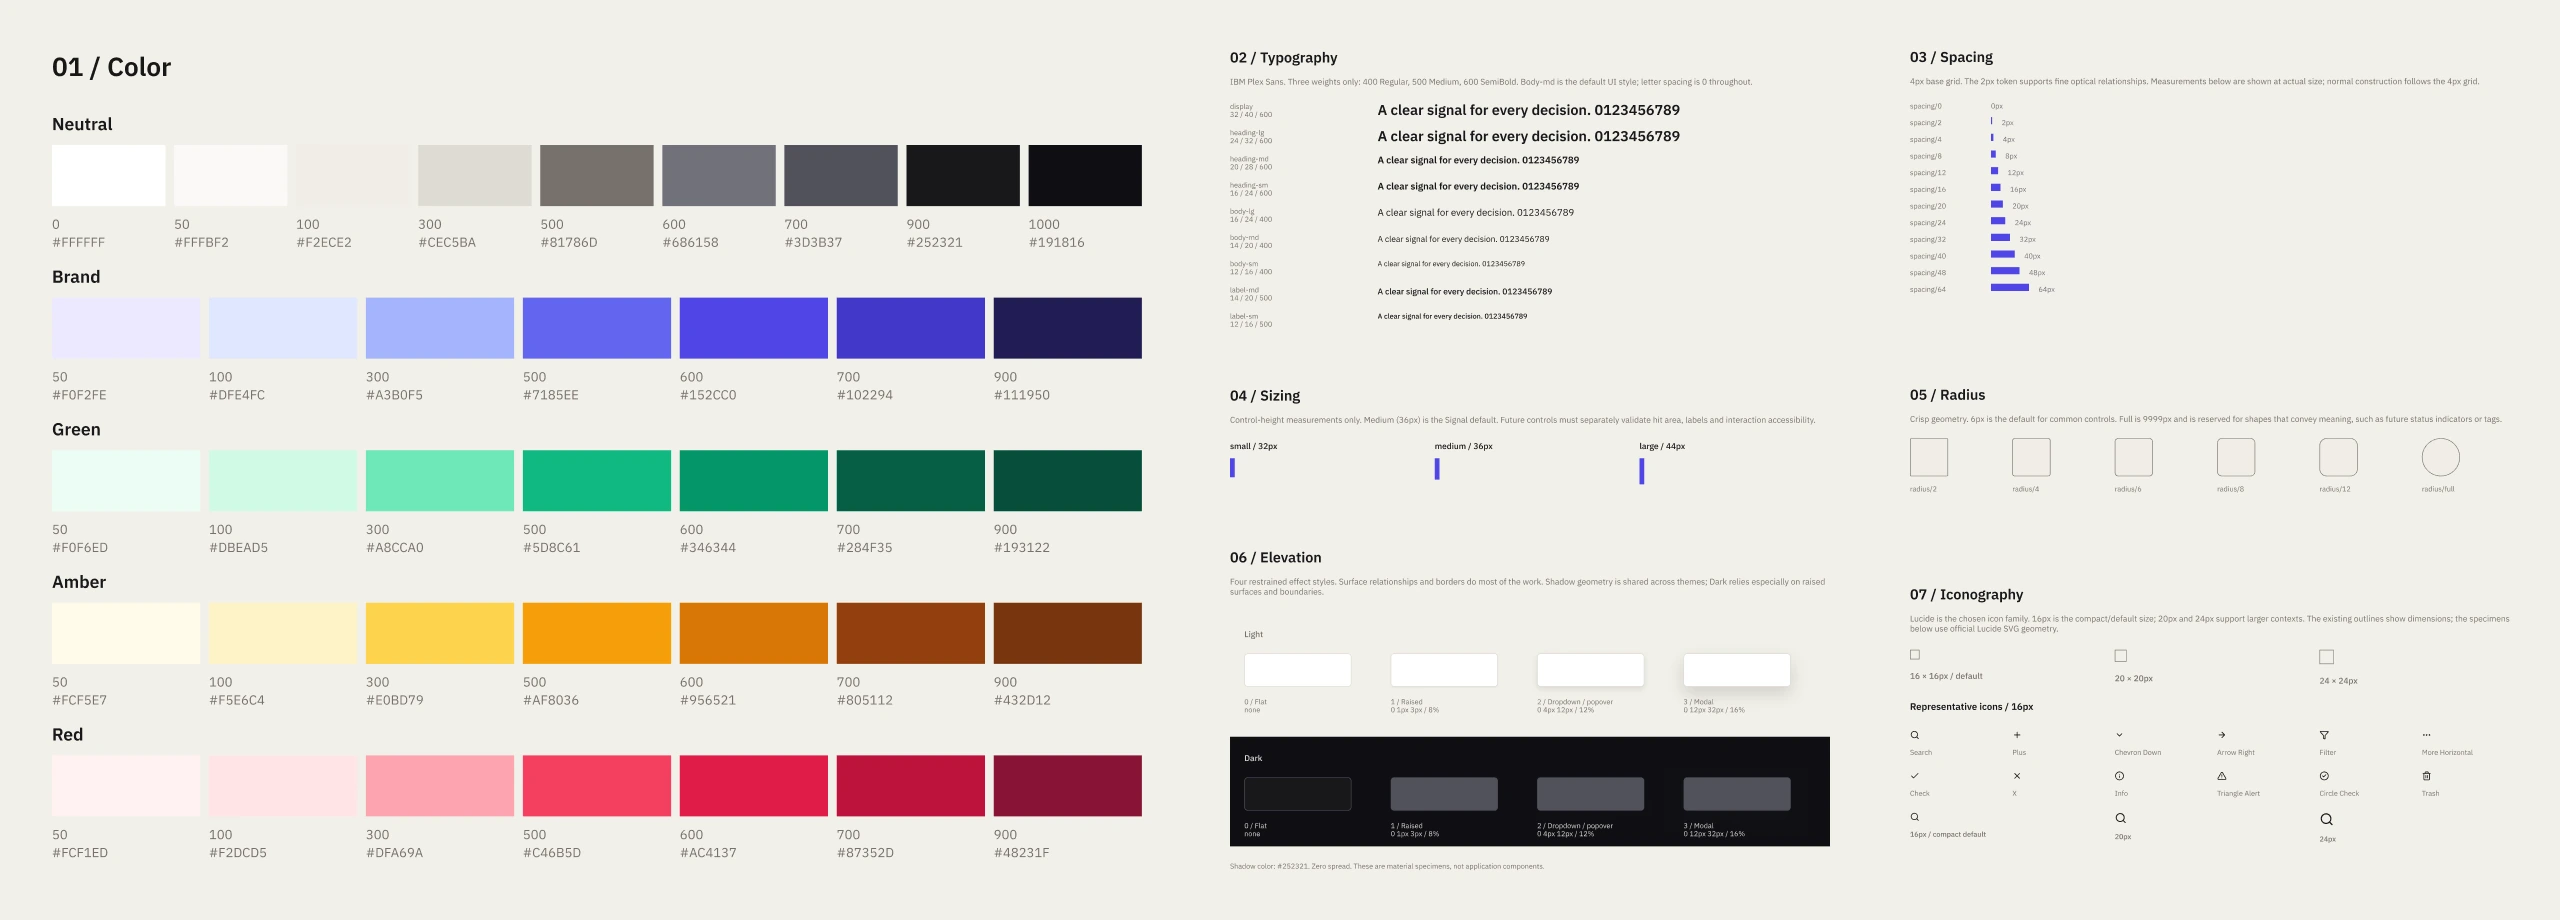Click the radius/12 shape specimen
Viewport: 2560px width, 920px height.
pos(2338,457)
